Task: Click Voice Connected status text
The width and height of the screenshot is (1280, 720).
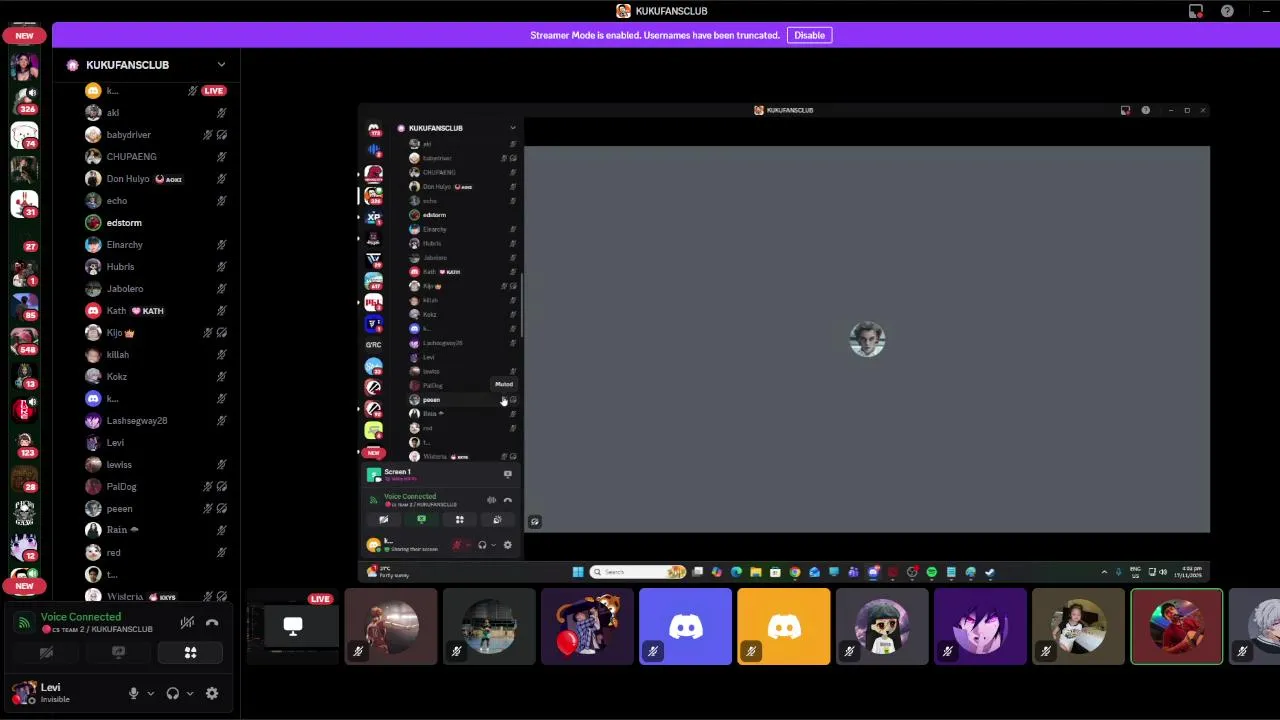Action: [81, 617]
